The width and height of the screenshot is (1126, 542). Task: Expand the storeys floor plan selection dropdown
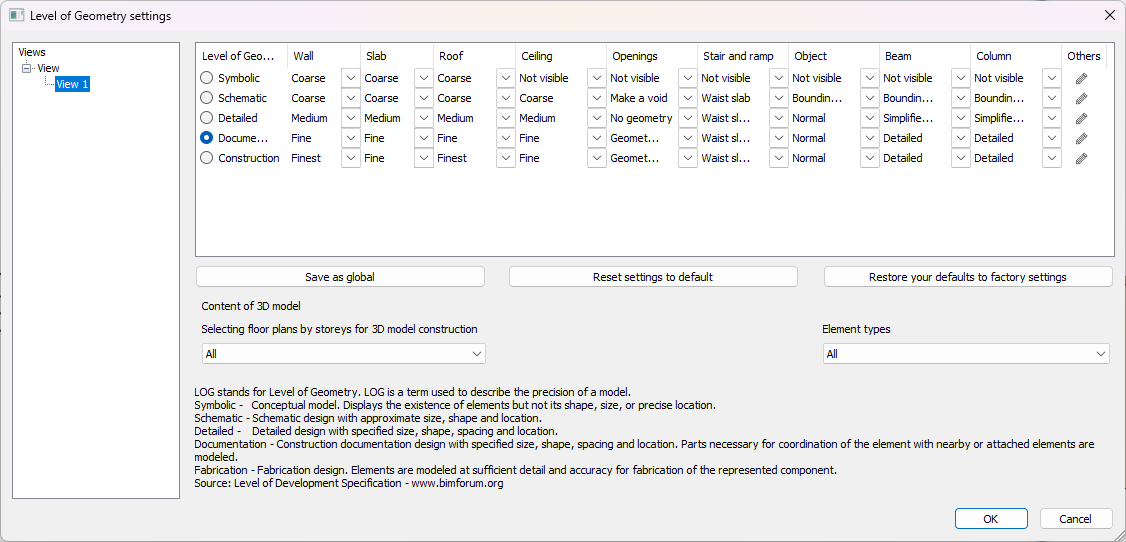[x=477, y=354]
